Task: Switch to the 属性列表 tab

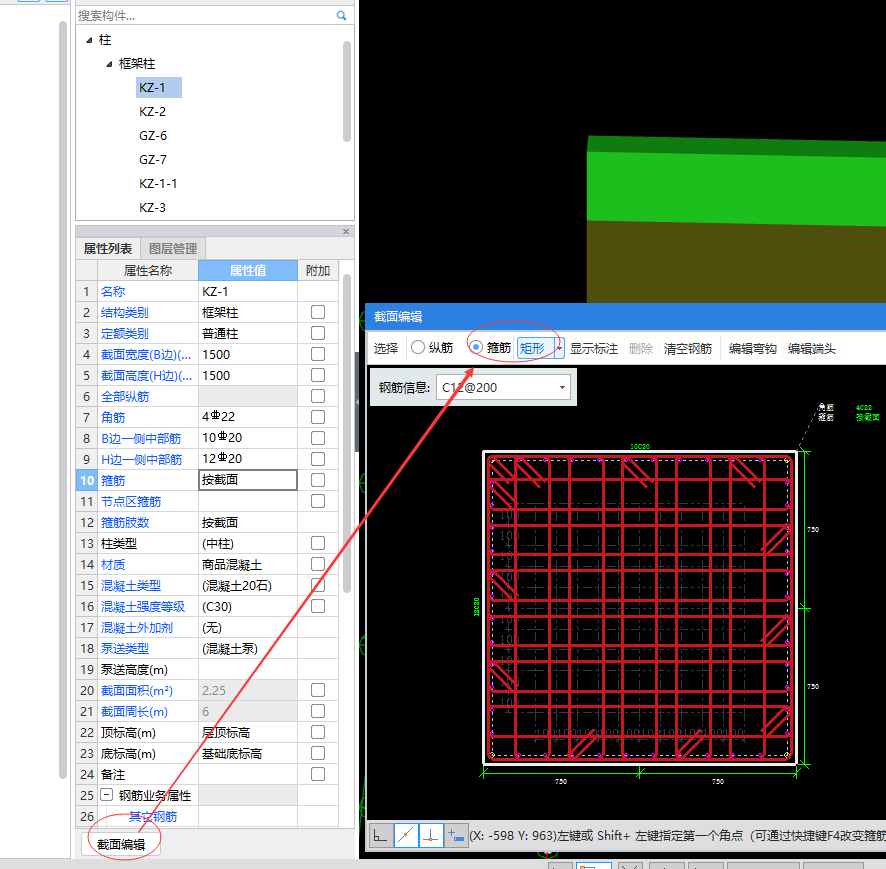Action: point(107,249)
